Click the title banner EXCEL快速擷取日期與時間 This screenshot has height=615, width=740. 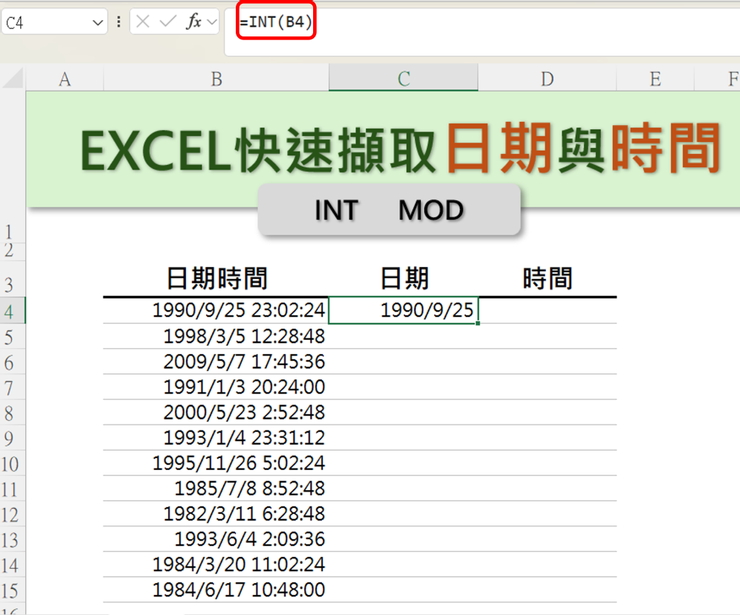tap(383, 149)
